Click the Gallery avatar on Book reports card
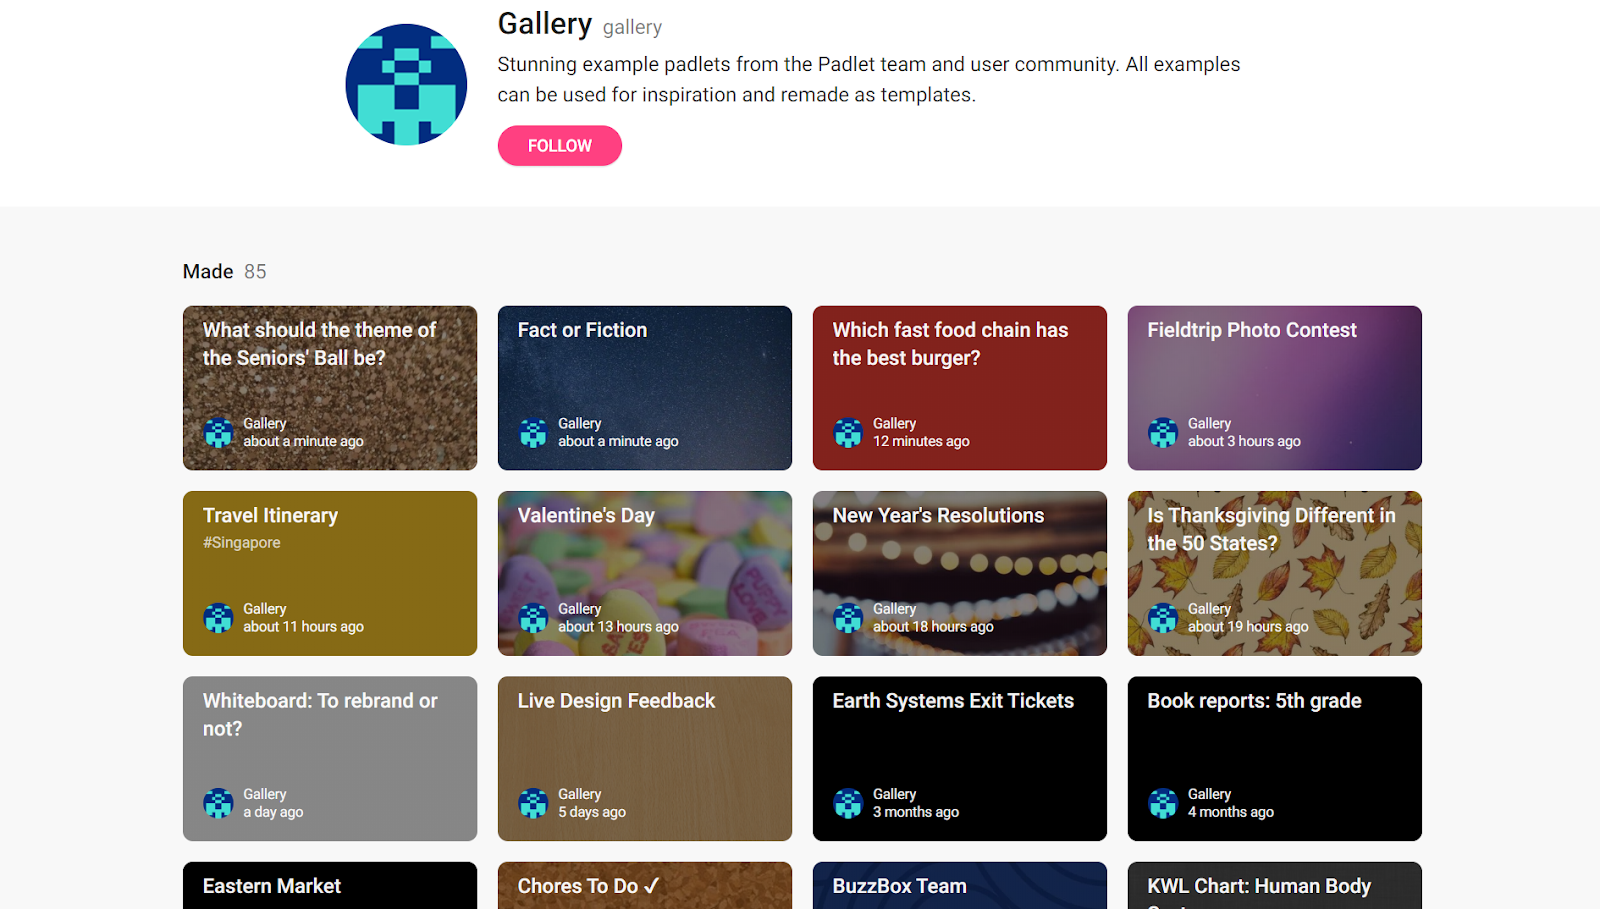Screen dimensions: 1600x909 (x=1162, y=803)
